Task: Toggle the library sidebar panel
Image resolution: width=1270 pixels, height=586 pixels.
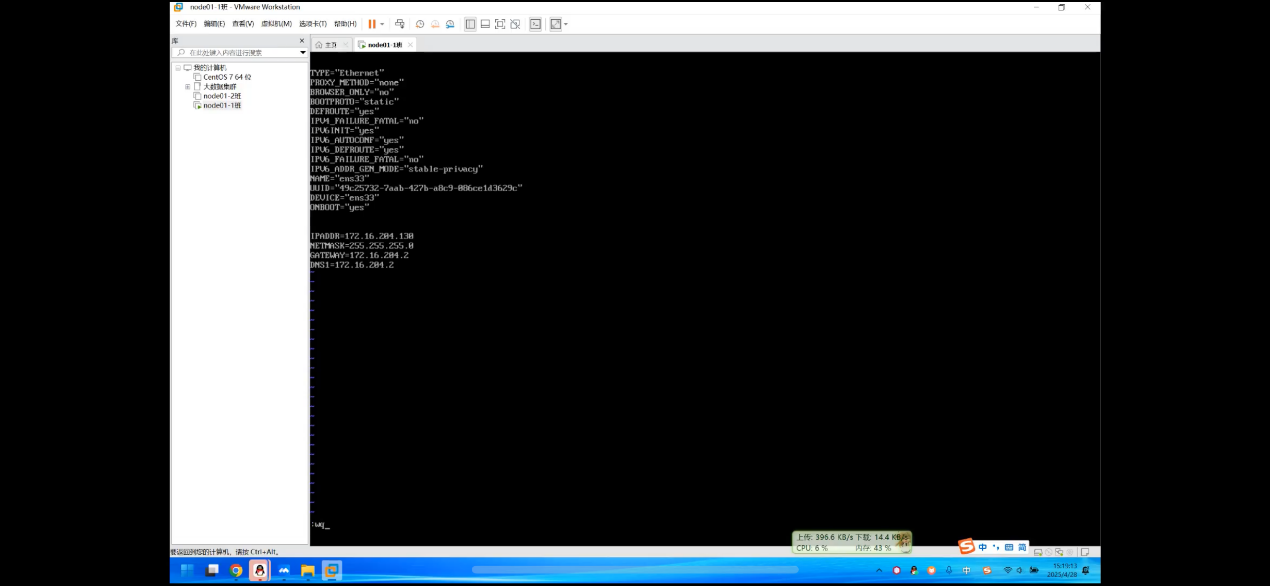Action: 470,24
